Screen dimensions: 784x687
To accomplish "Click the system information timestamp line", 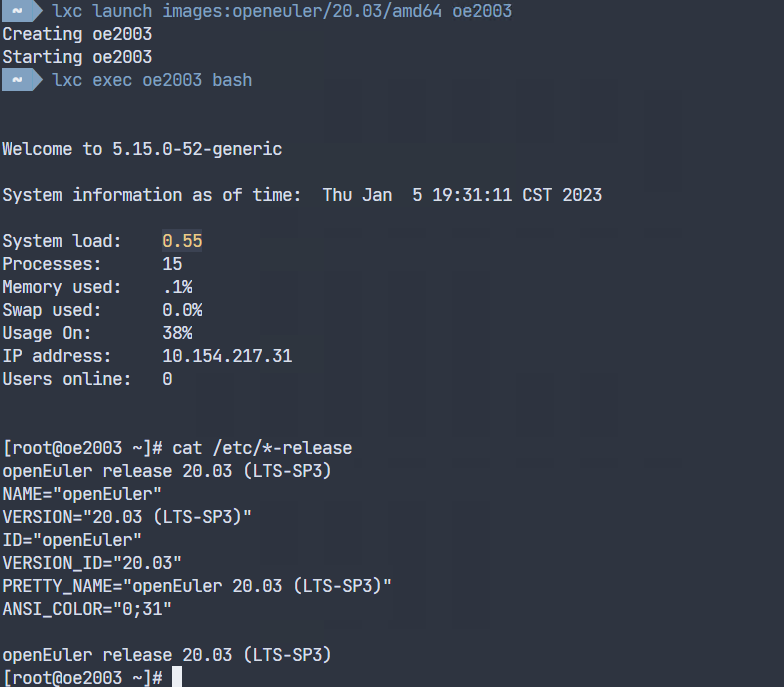I will click(x=302, y=195).
